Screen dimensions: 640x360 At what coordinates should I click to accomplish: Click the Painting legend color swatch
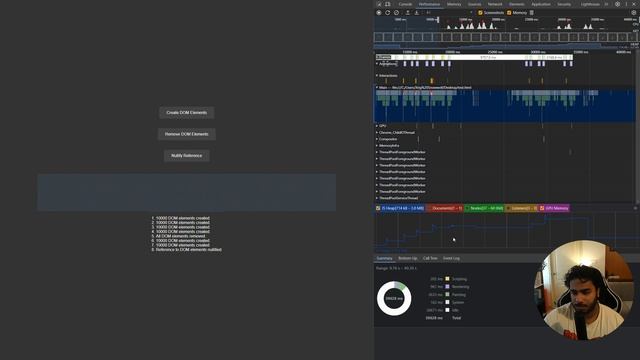pos(447,294)
